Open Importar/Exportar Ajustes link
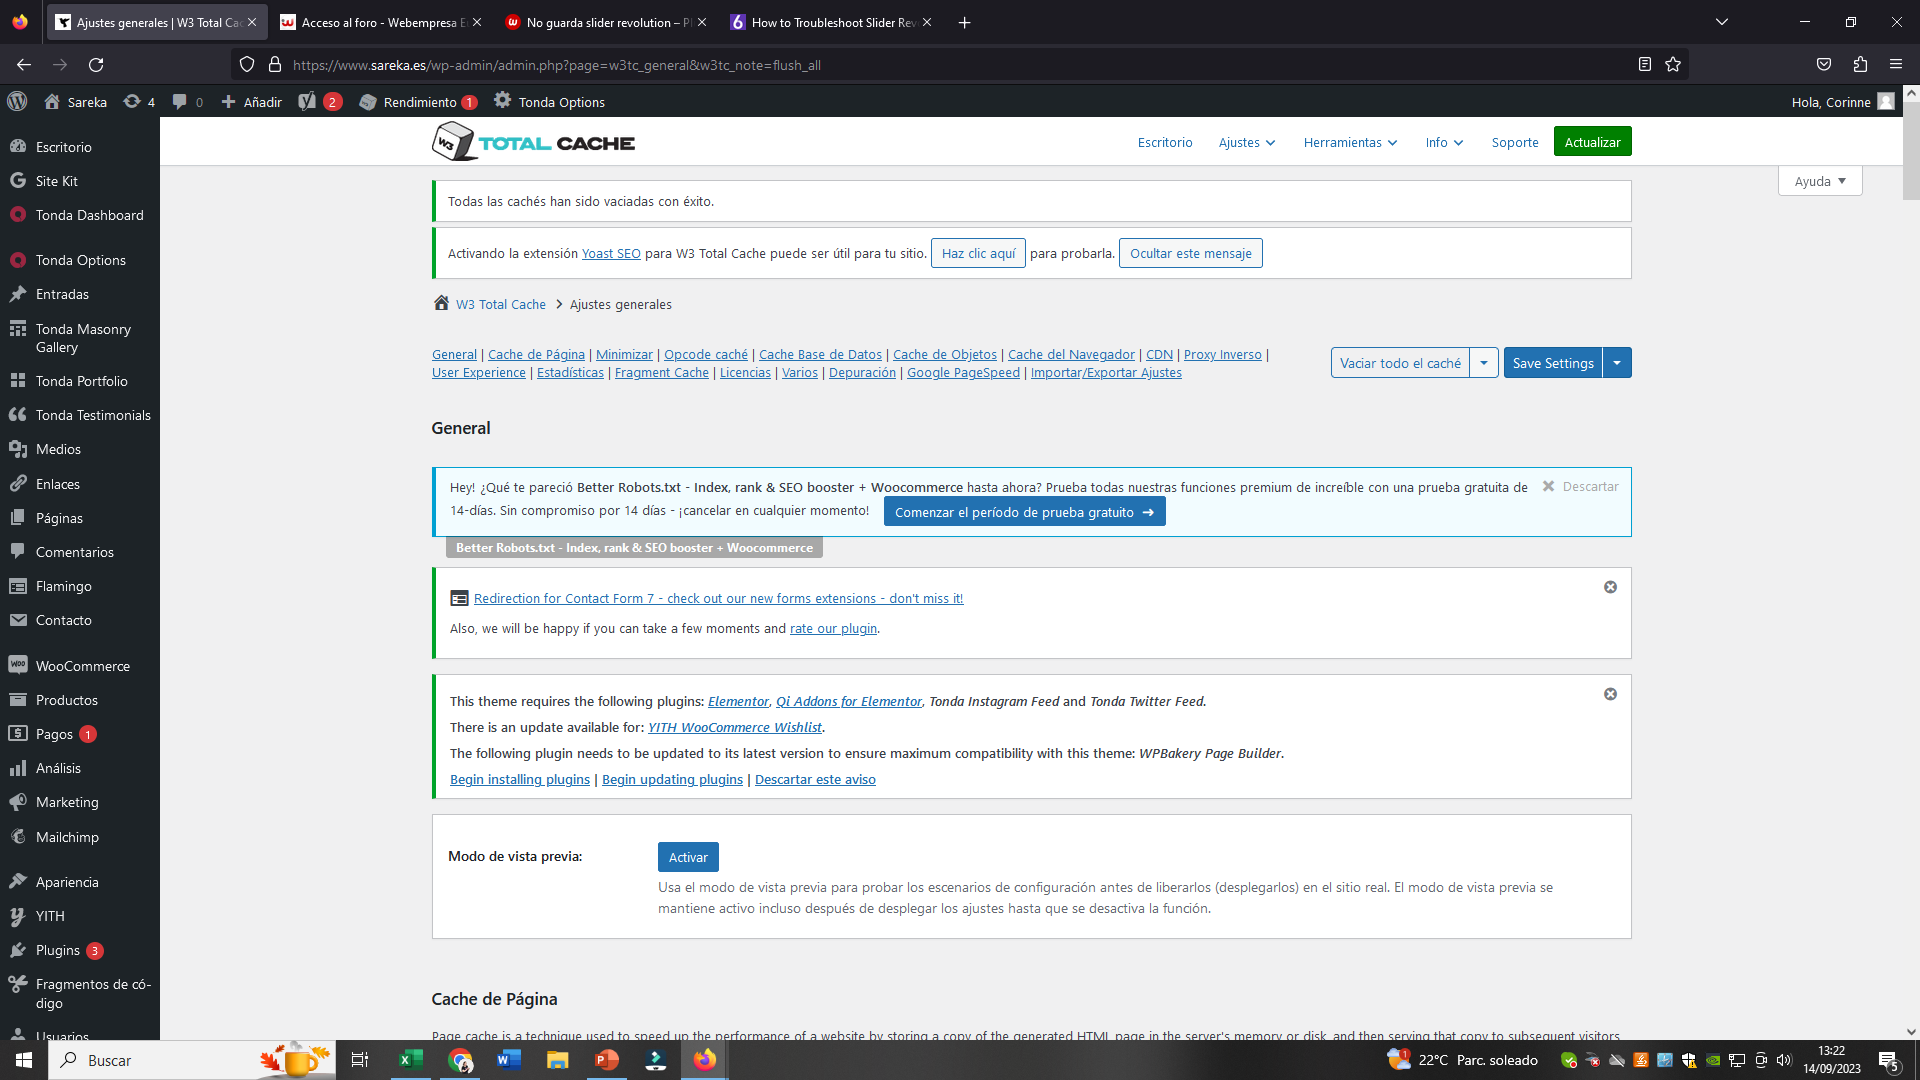 1106,372
